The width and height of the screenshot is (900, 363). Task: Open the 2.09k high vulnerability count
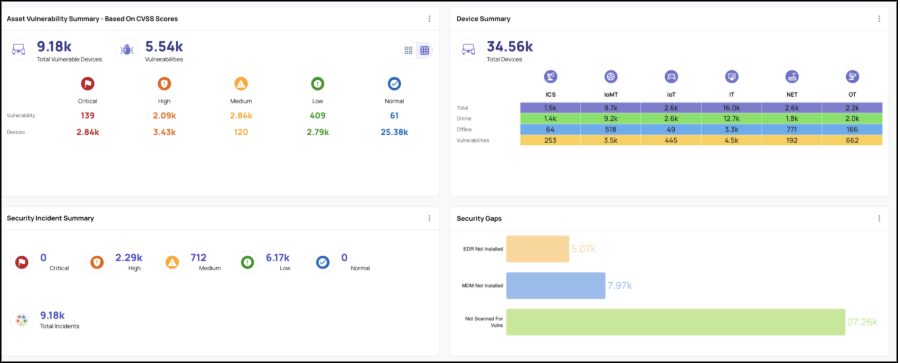point(164,116)
